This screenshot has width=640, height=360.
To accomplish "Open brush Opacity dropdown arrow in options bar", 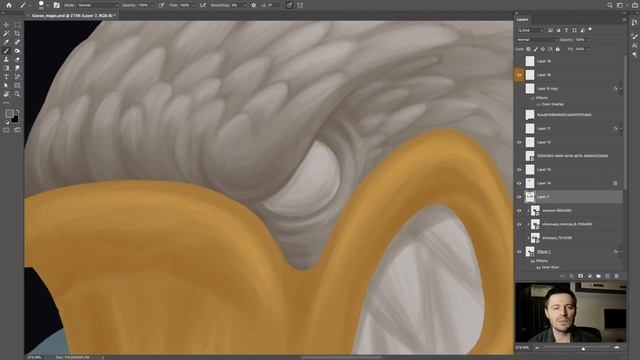I will (152, 5).
